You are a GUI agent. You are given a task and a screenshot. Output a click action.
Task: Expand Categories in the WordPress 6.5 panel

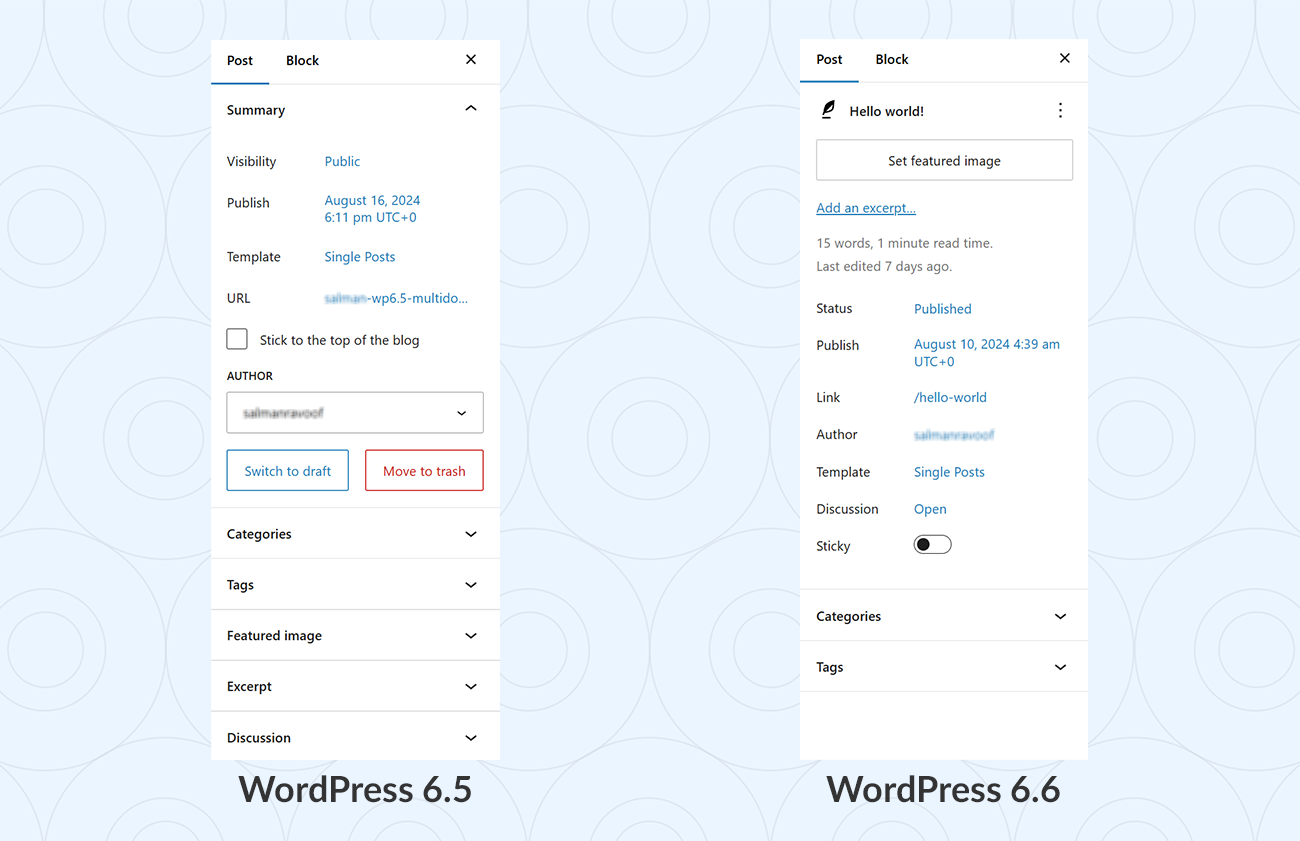(x=355, y=534)
